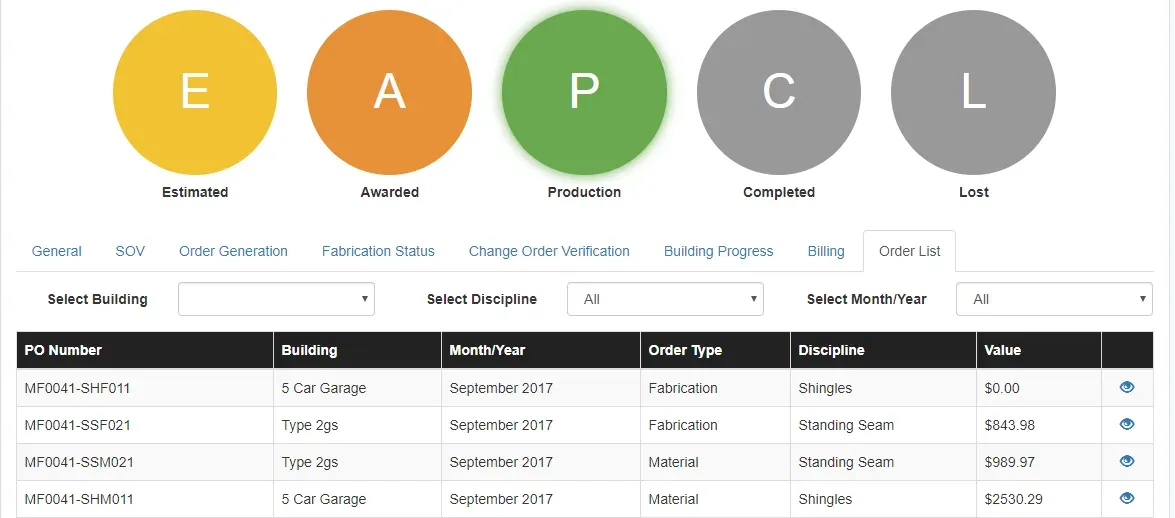Click Building cell of row MF0041-SHF011
This screenshot has height=518, width=1175.
pos(357,388)
